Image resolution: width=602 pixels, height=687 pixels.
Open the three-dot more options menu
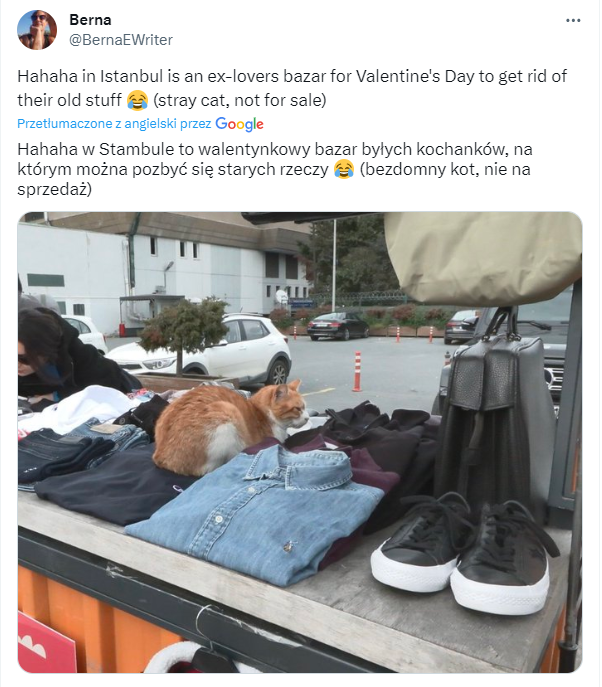(573, 21)
